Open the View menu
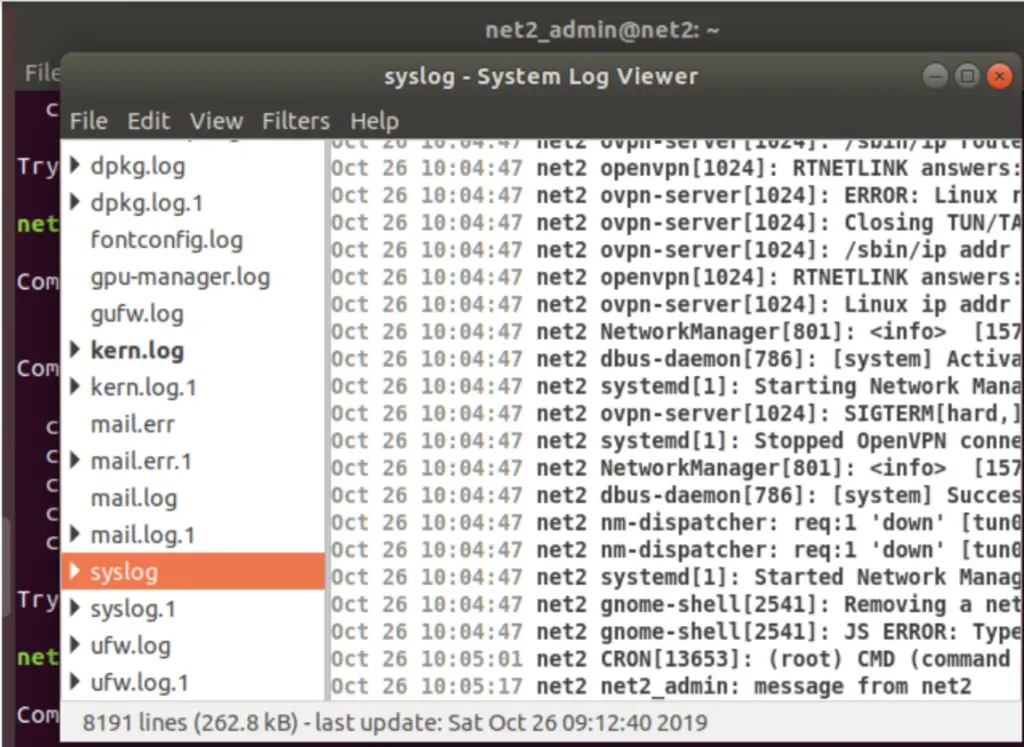Image resolution: width=1024 pixels, height=747 pixels. pos(216,121)
